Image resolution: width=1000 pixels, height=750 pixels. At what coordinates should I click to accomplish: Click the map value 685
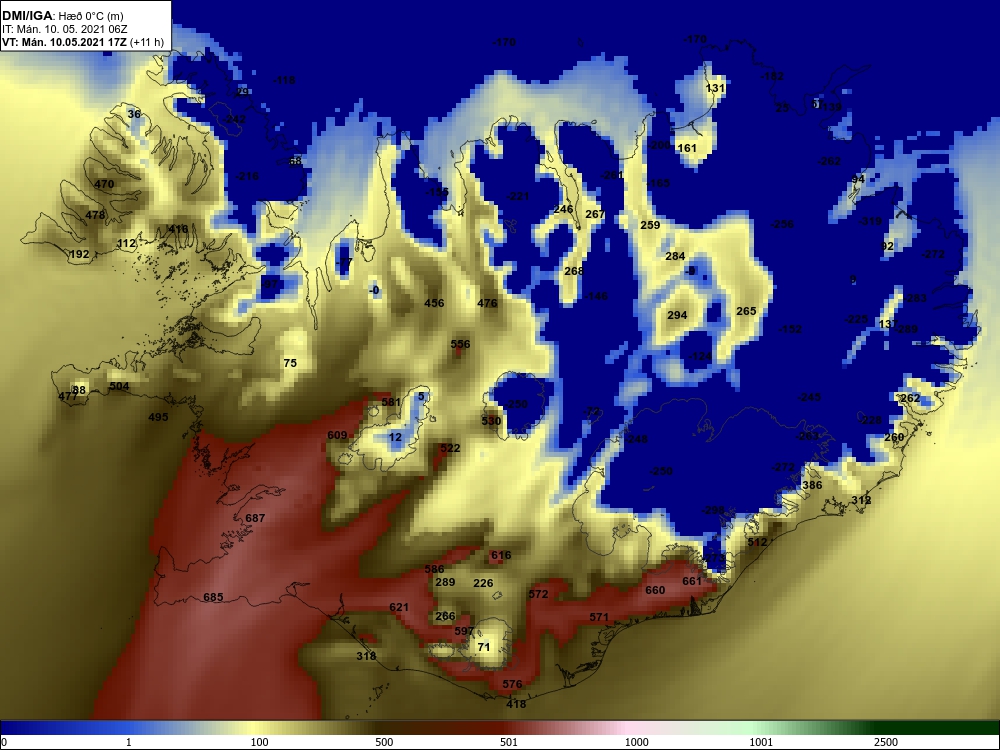pos(213,598)
